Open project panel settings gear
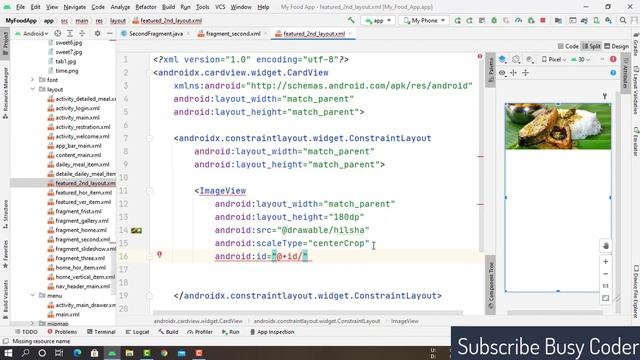 click(97, 33)
